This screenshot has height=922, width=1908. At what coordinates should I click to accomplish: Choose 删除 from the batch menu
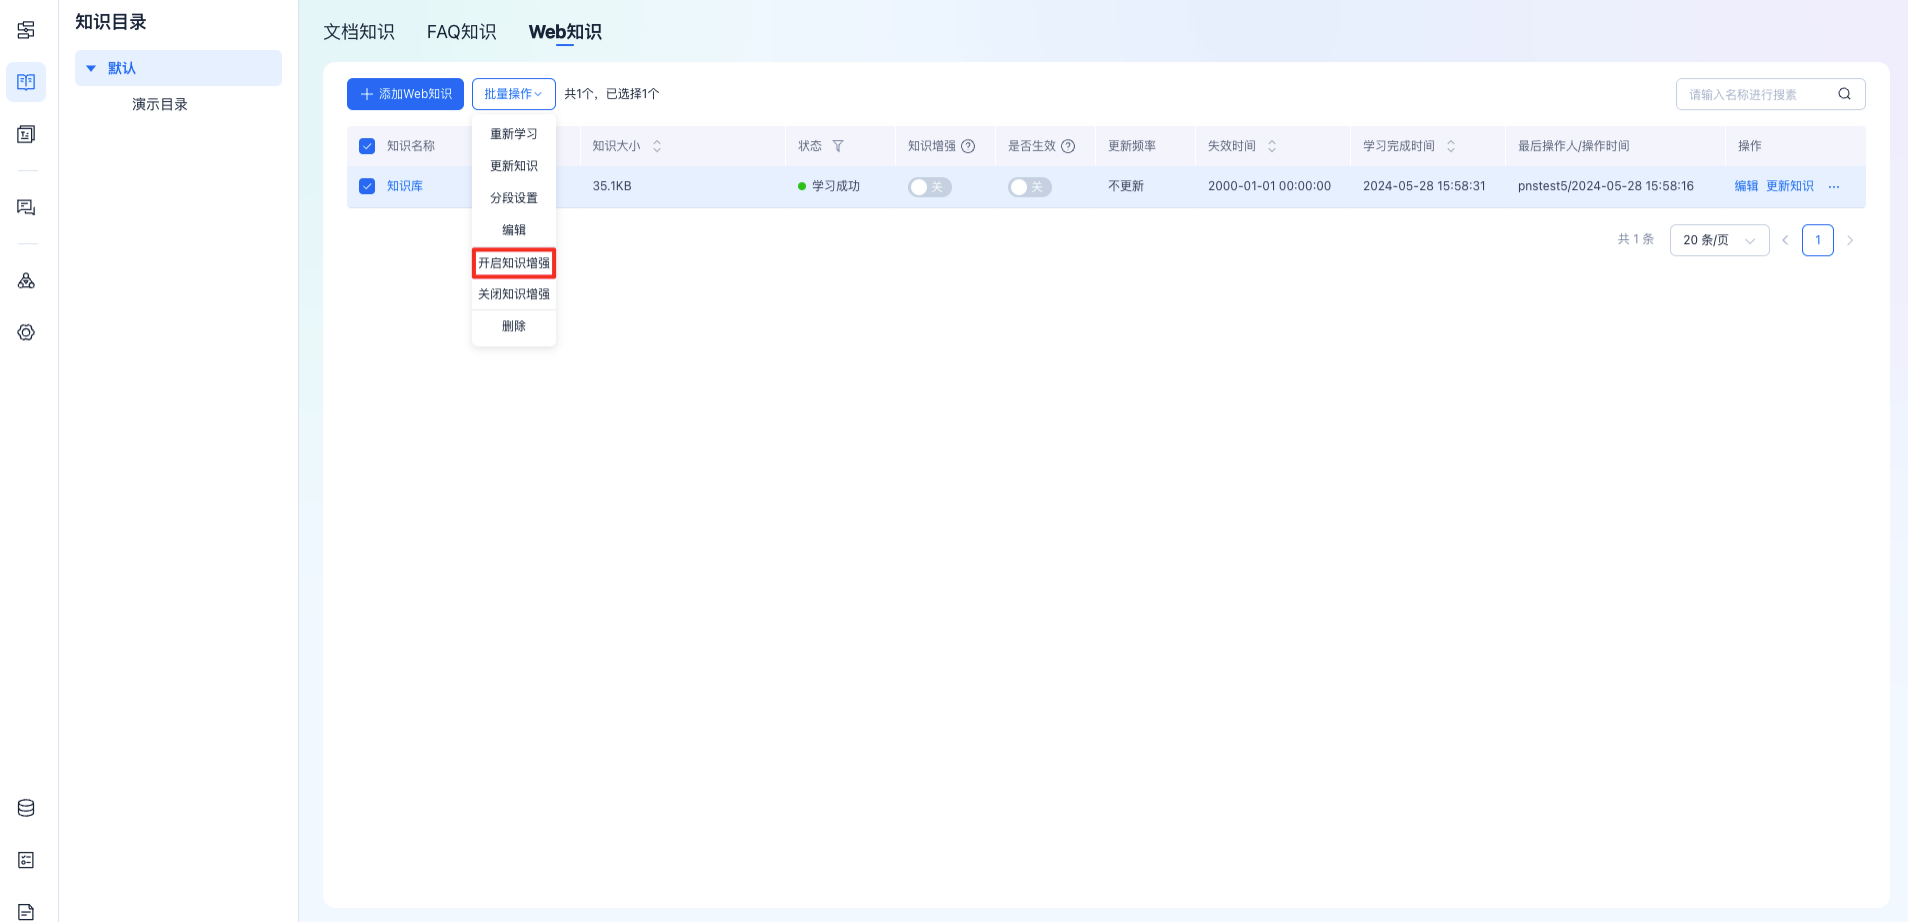[514, 326]
